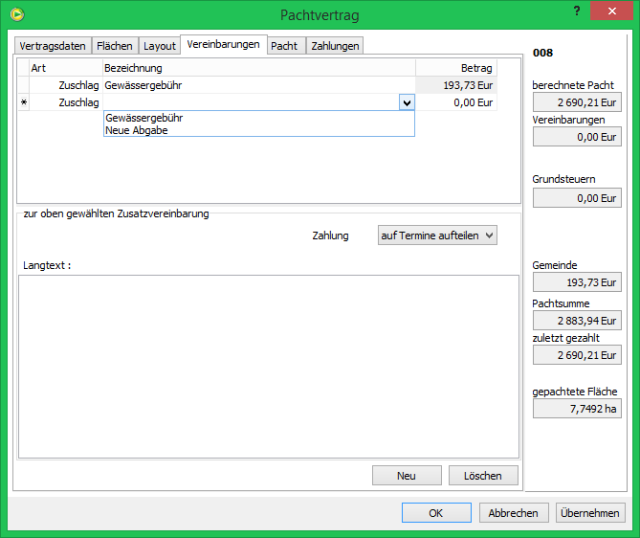Switch to the Vertragsdaten tab
The image size is (640, 538).
[x=53, y=46]
